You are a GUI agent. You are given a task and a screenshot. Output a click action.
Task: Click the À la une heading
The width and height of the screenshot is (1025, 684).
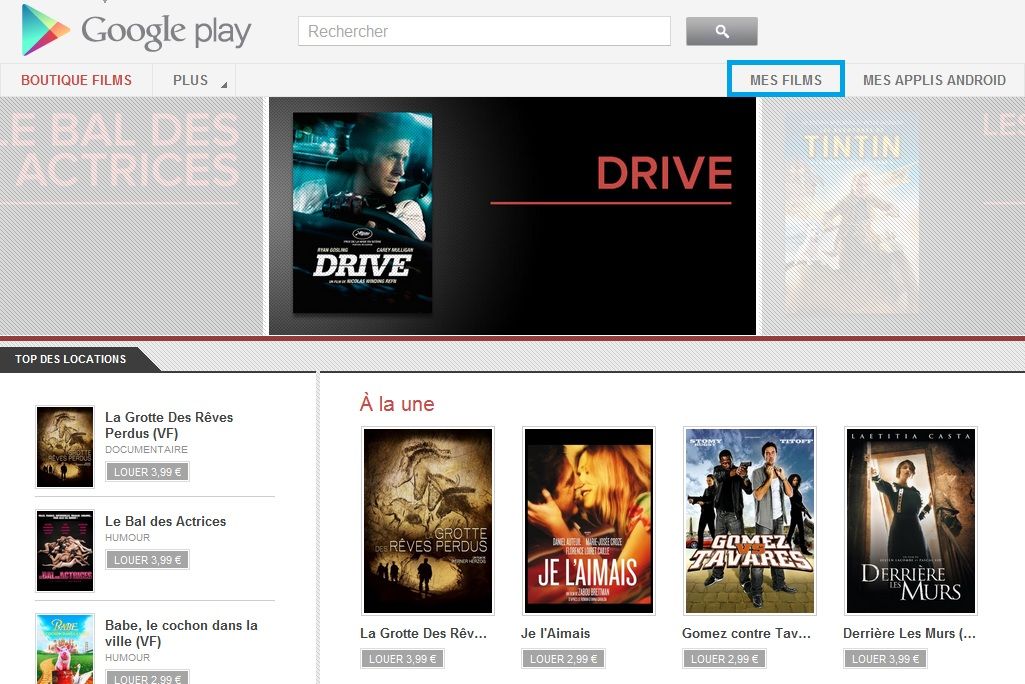(397, 403)
